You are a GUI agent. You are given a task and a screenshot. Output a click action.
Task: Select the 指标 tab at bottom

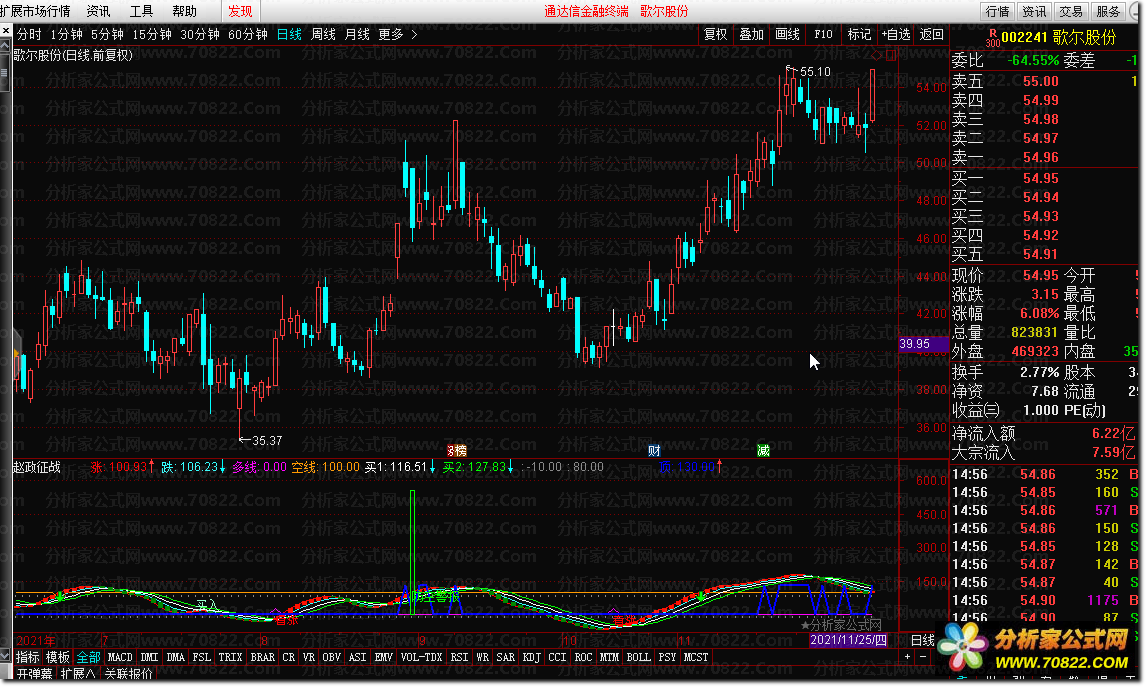28,657
